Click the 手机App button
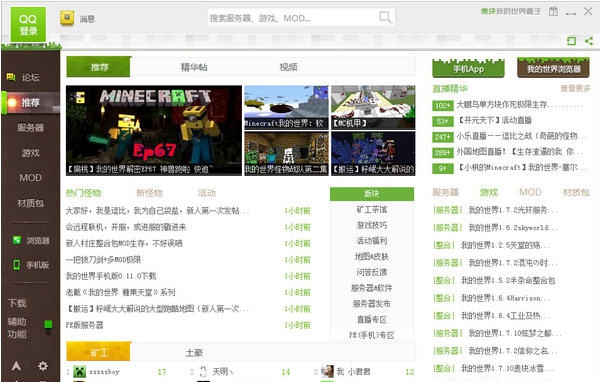The image size is (600, 382). pyautogui.click(x=468, y=68)
